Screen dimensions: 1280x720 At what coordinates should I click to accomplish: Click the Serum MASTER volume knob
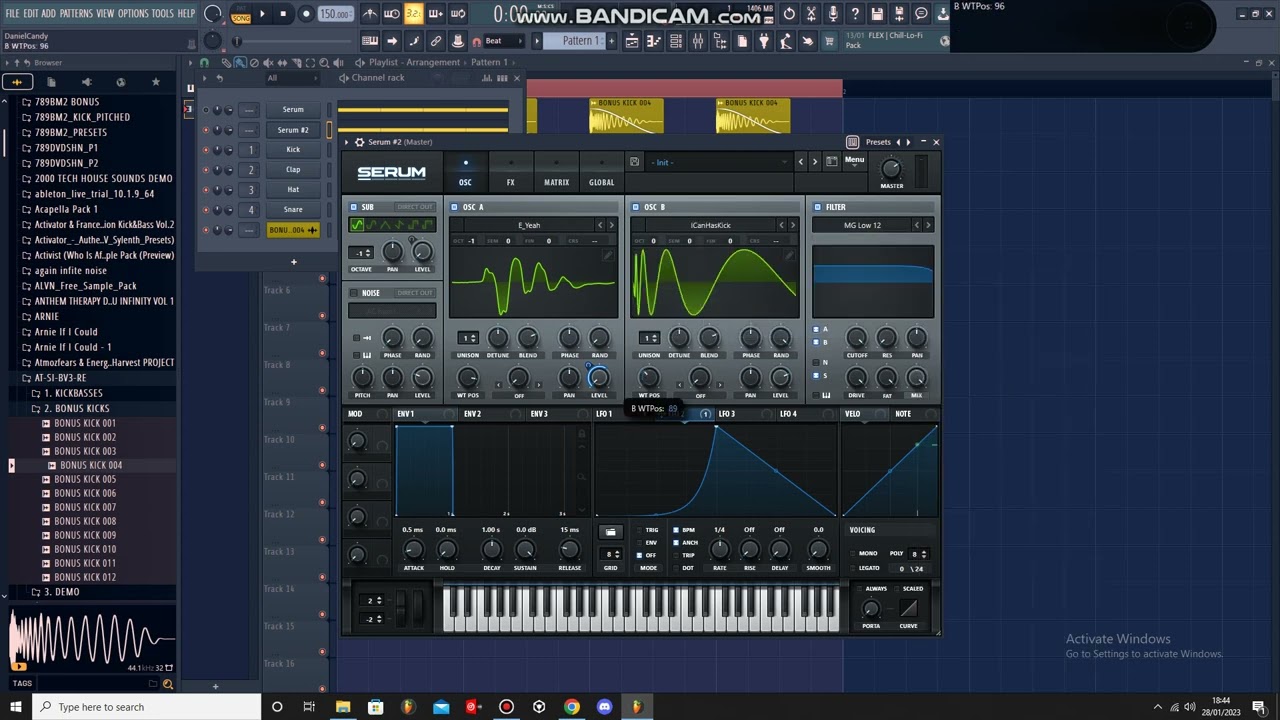click(891, 169)
